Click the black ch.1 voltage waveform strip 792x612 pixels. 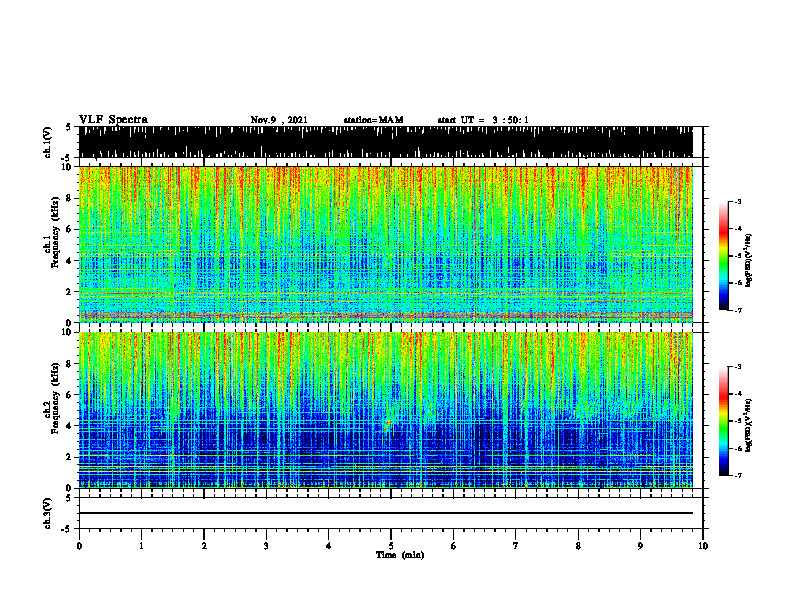(x=385, y=142)
